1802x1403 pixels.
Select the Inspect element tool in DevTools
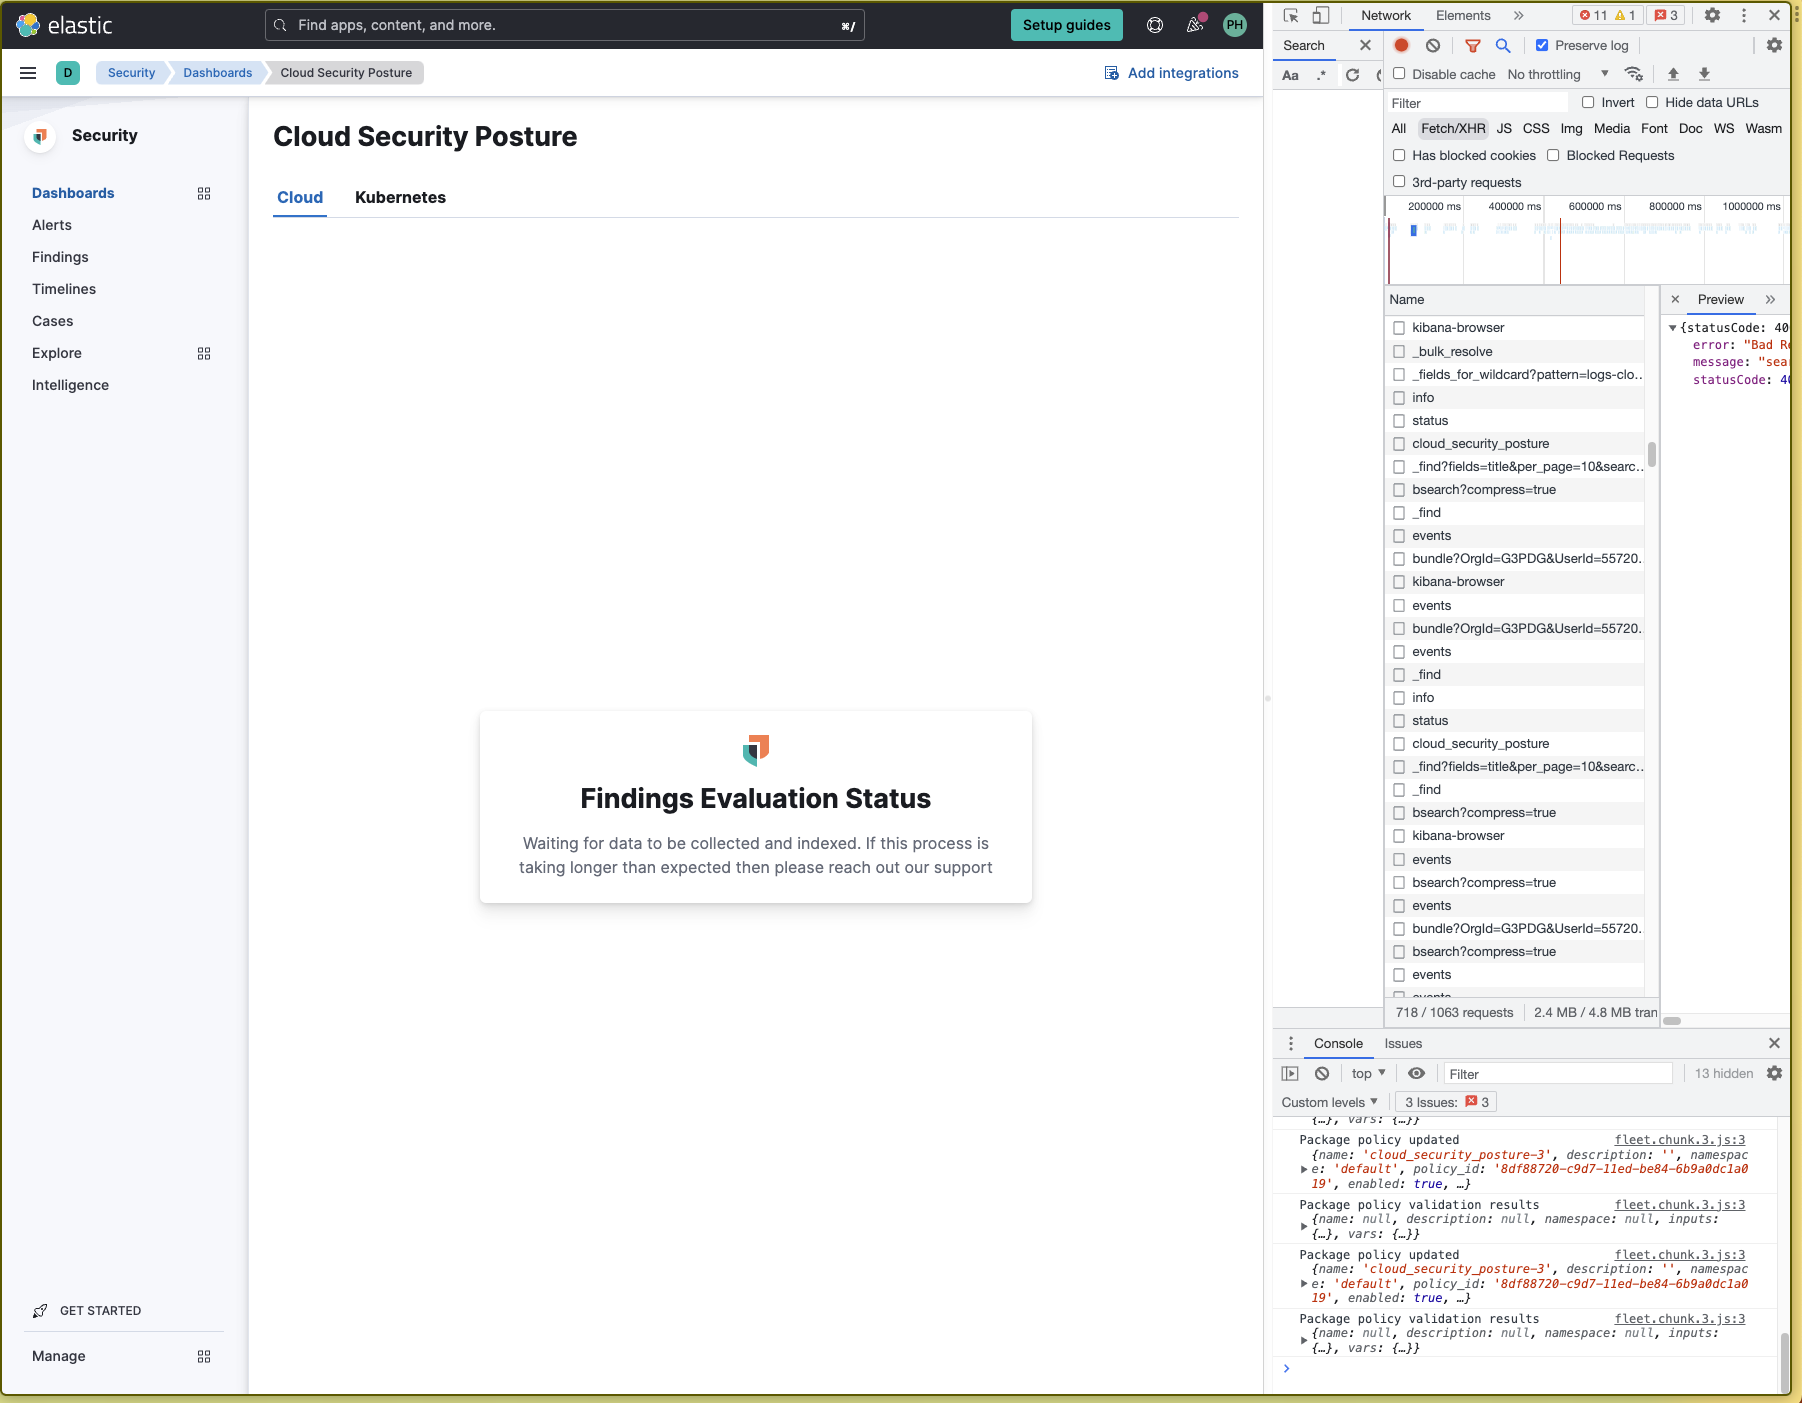click(x=1290, y=15)
